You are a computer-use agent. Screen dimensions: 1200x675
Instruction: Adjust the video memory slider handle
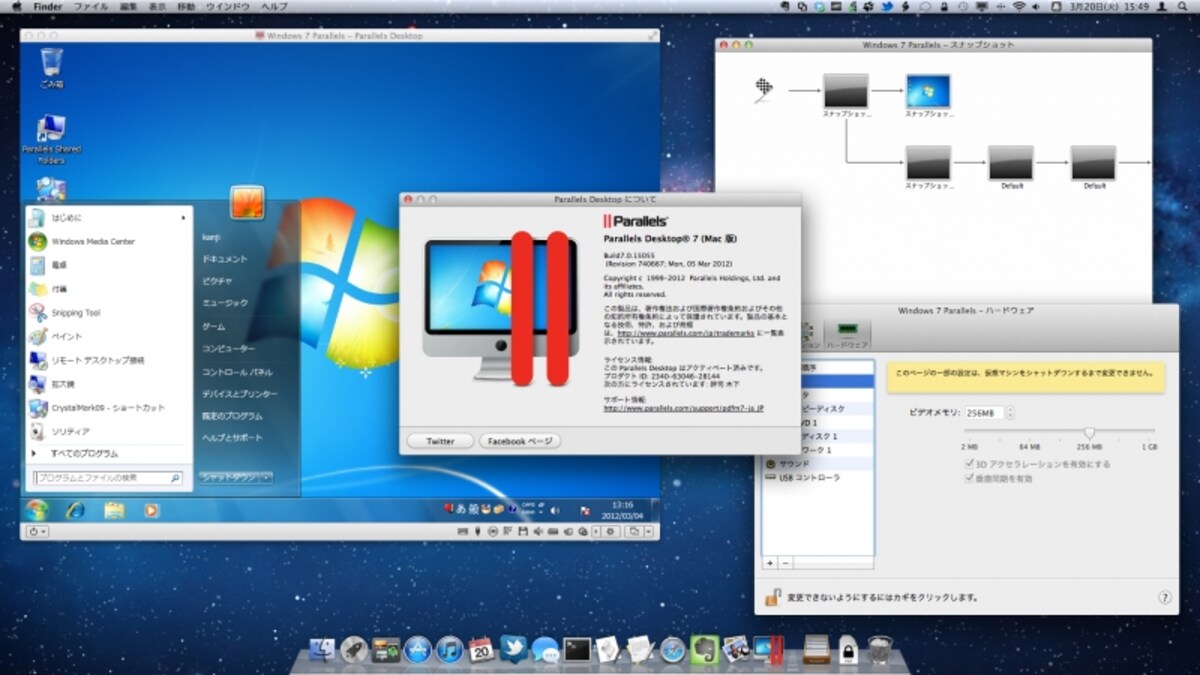click(1090, 432)
